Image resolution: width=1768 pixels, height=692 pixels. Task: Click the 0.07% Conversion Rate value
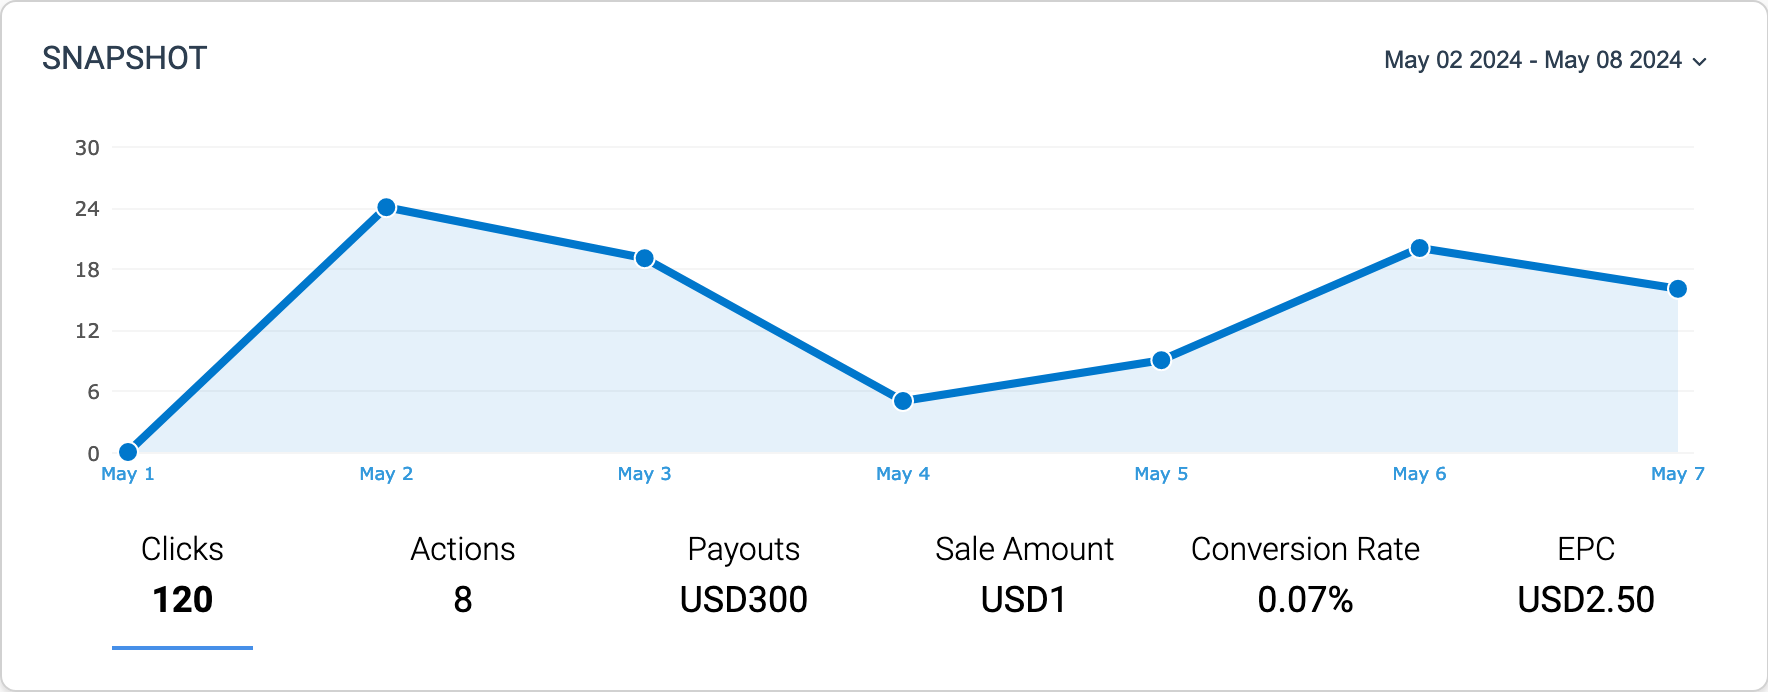tap(1305, 601)
